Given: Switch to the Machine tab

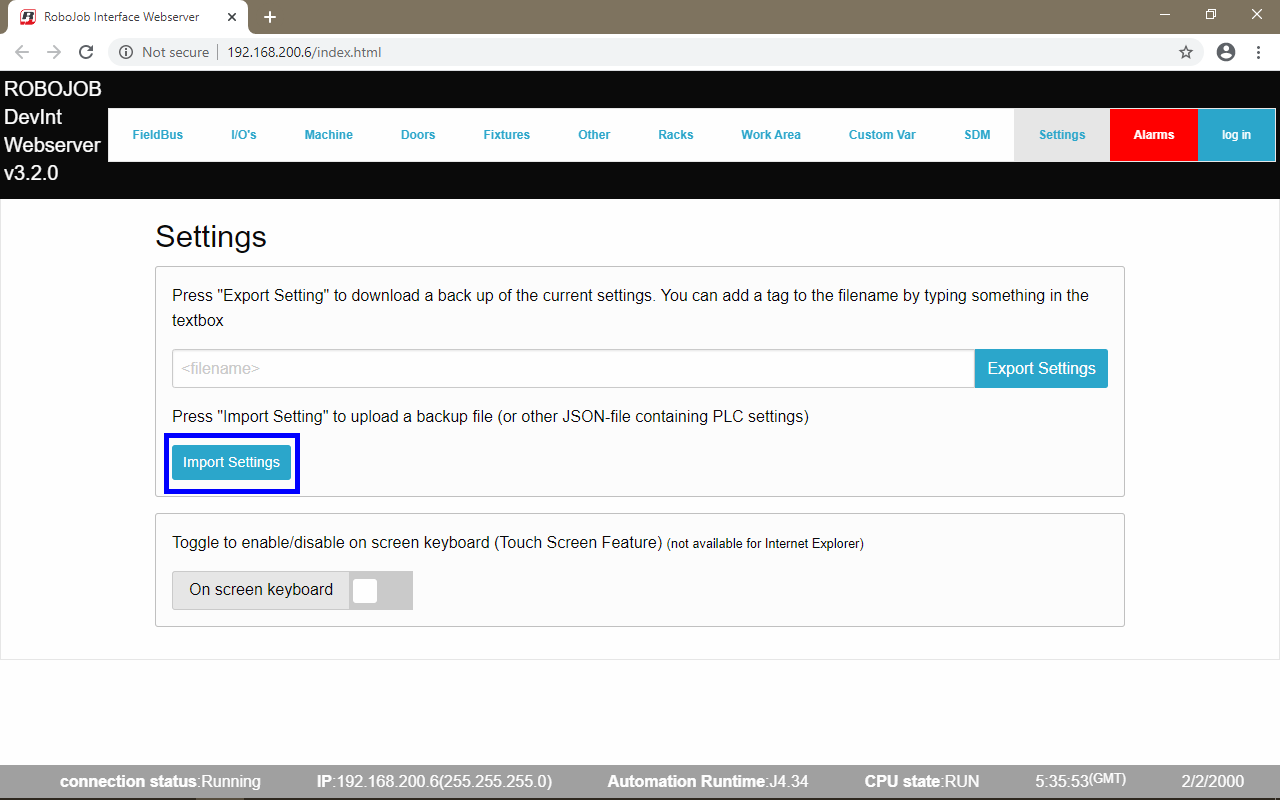Looking at the screenshot, I should (x=329, y=135).
